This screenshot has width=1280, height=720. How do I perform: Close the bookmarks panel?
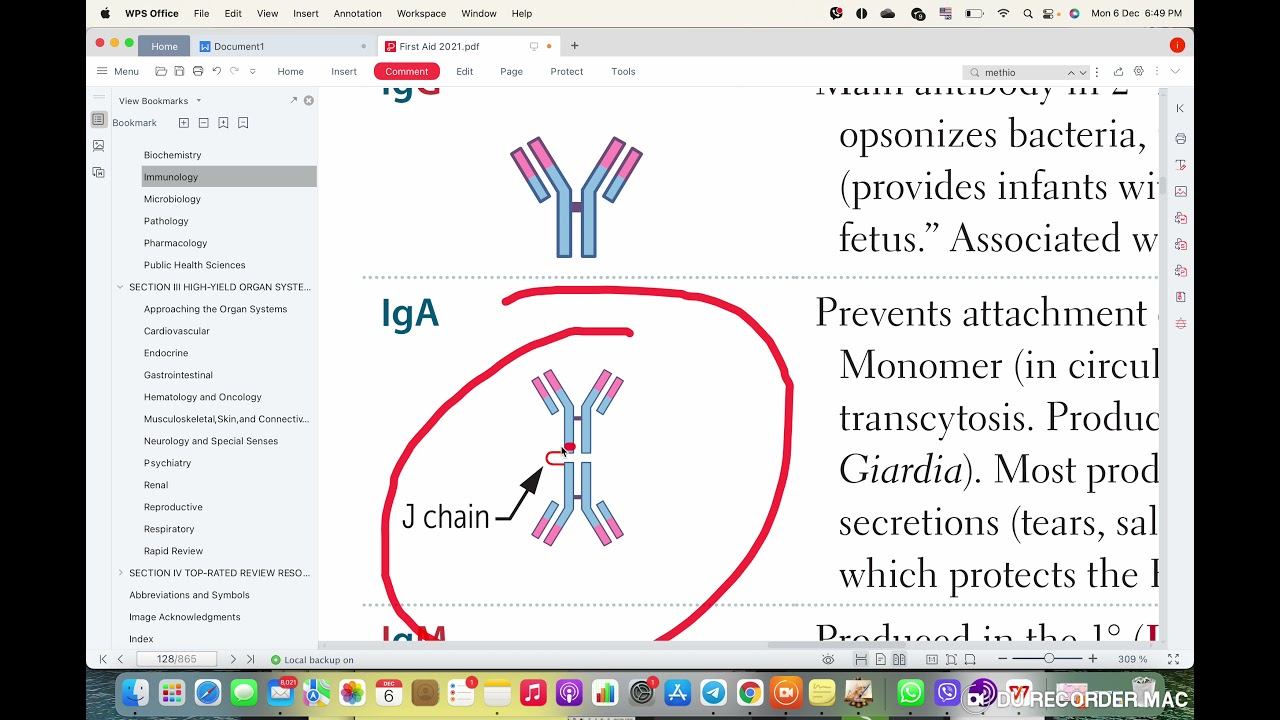309,100
